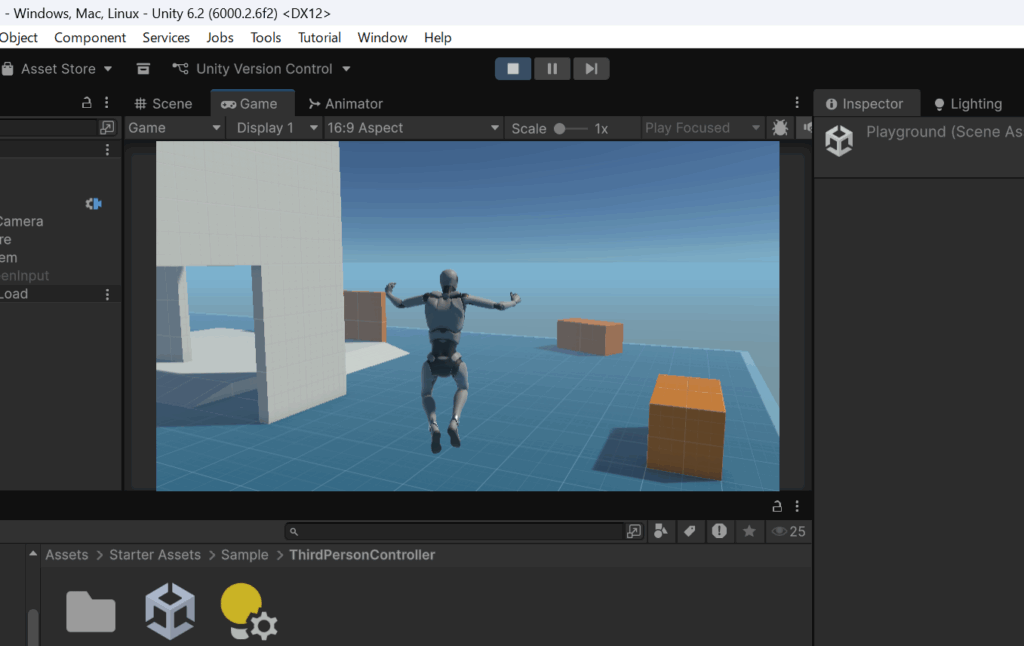Open the lighting settings asset thumbnail
This screenshot has height=646, width=1024.
(247, 611)
